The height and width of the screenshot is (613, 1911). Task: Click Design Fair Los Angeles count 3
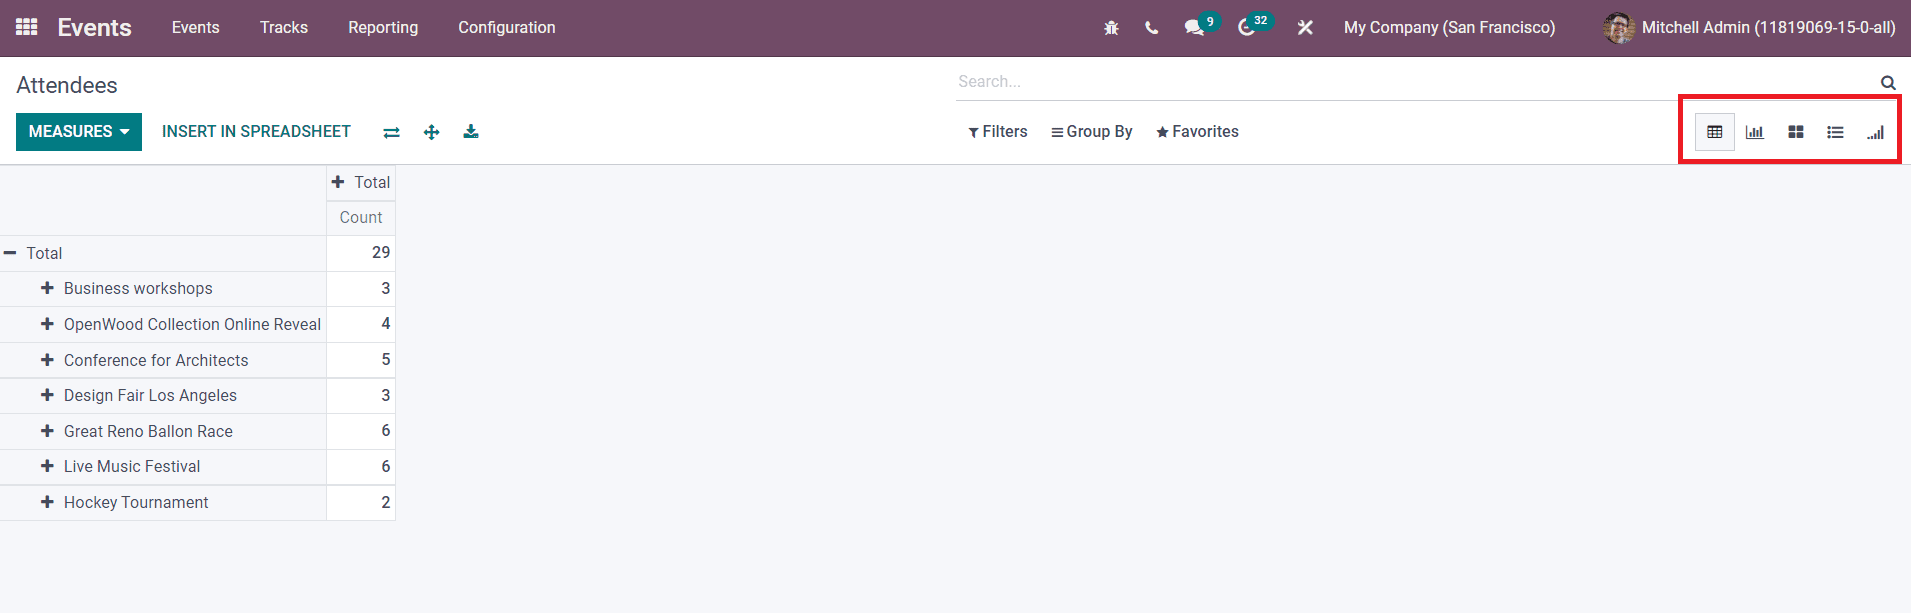(361, 395)
